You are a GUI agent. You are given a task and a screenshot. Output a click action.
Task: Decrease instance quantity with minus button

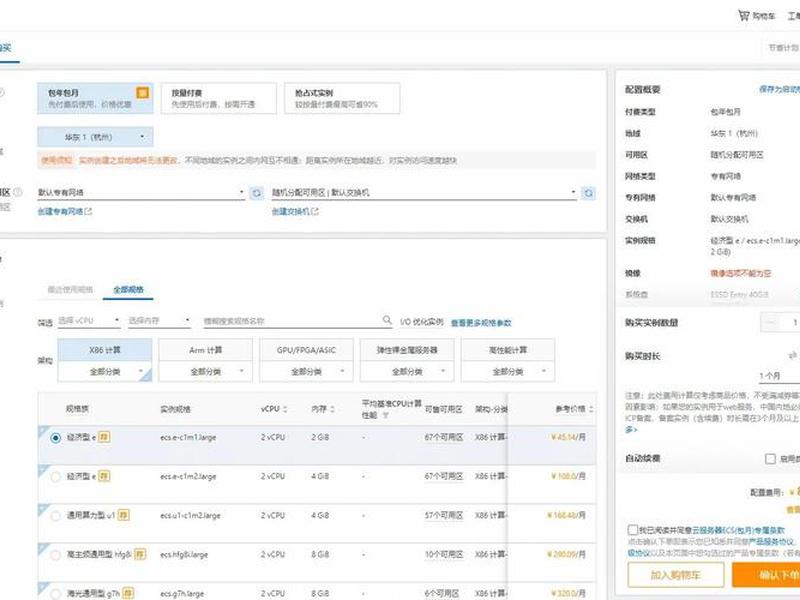[x=771, y=322]
